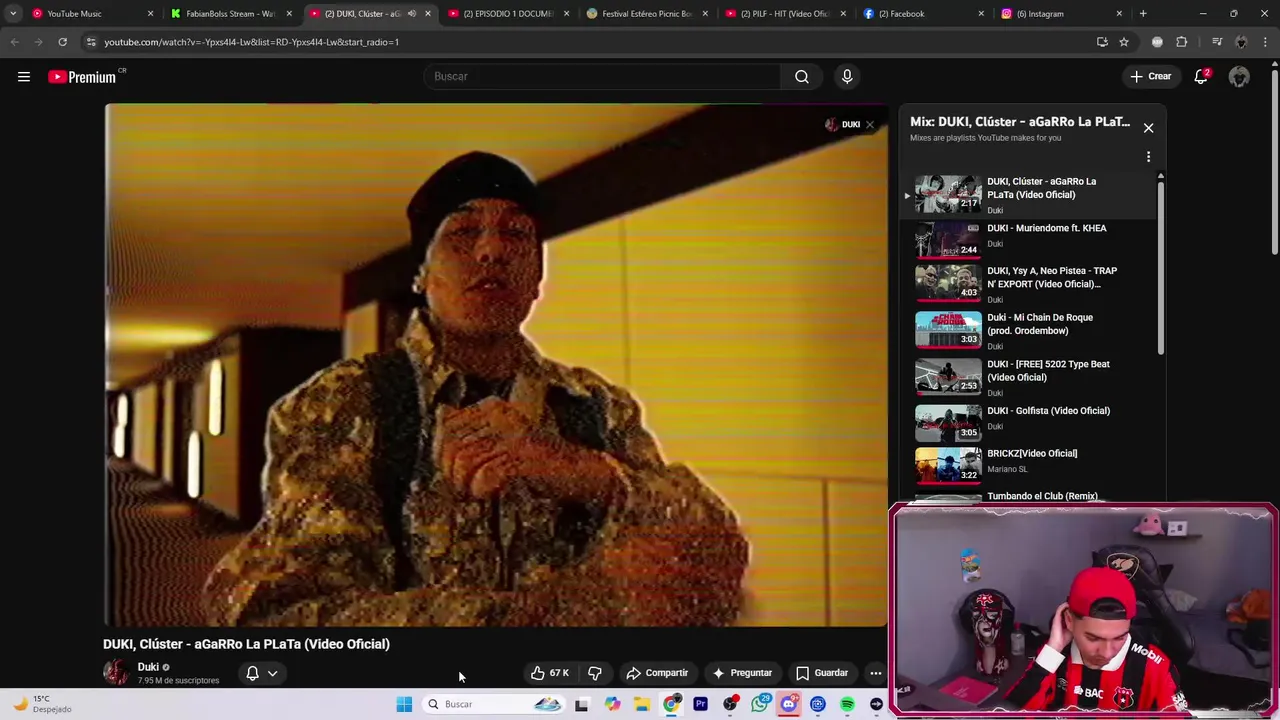Expand subscription notification options chevron

(x=272, y=673)
